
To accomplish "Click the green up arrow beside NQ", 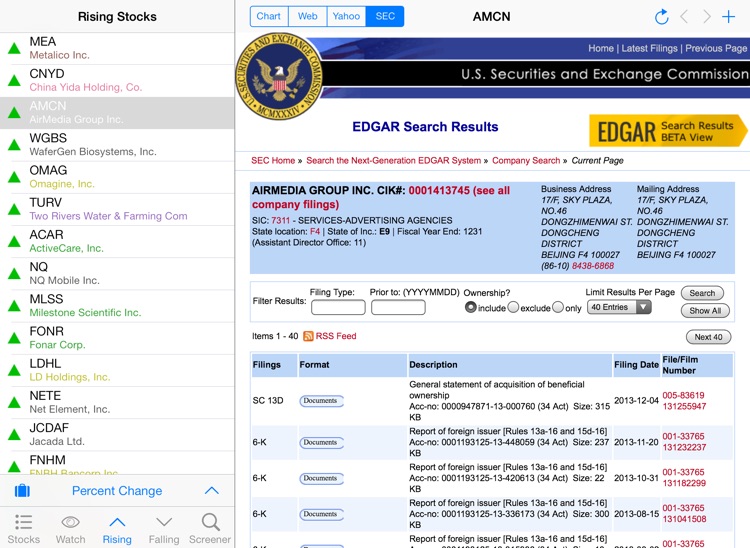I will [14, 274].
